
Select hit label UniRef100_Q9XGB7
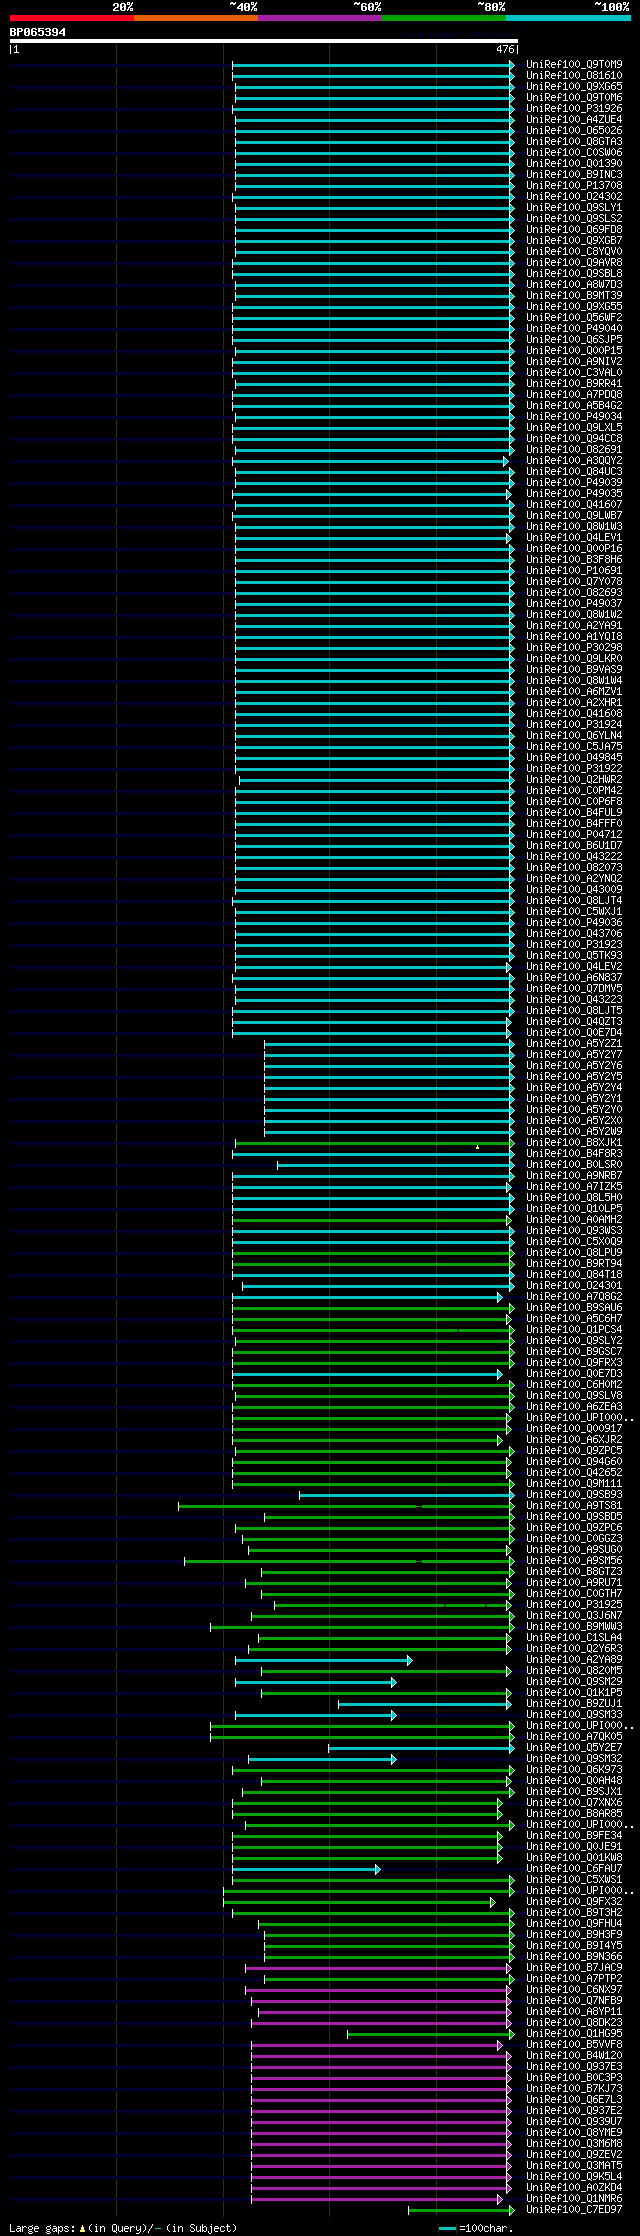coord(574,240)
